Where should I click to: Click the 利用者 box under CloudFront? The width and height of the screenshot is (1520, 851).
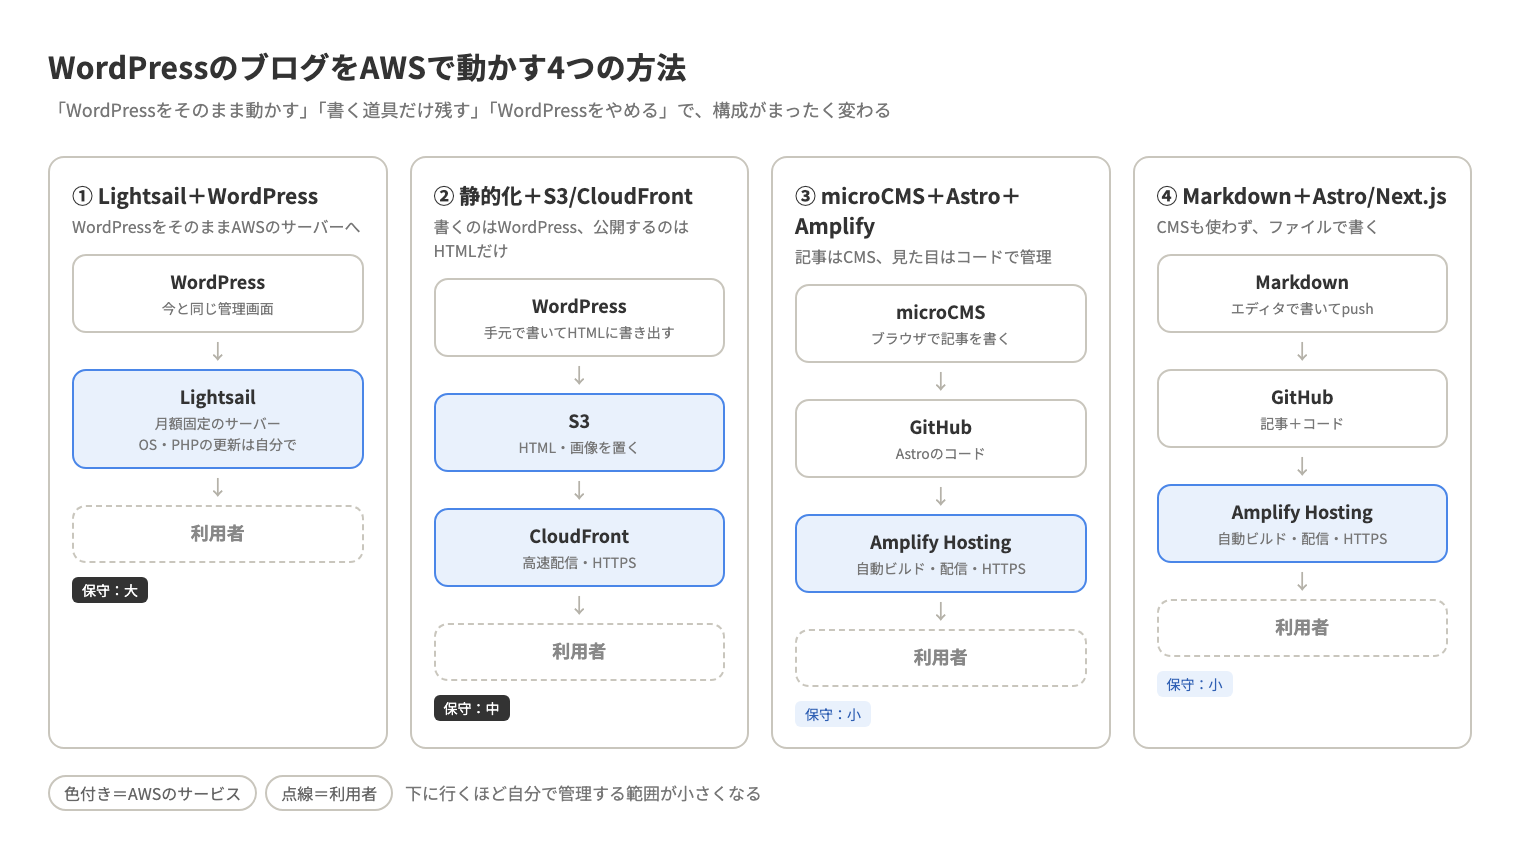click(x=579, y=652)
